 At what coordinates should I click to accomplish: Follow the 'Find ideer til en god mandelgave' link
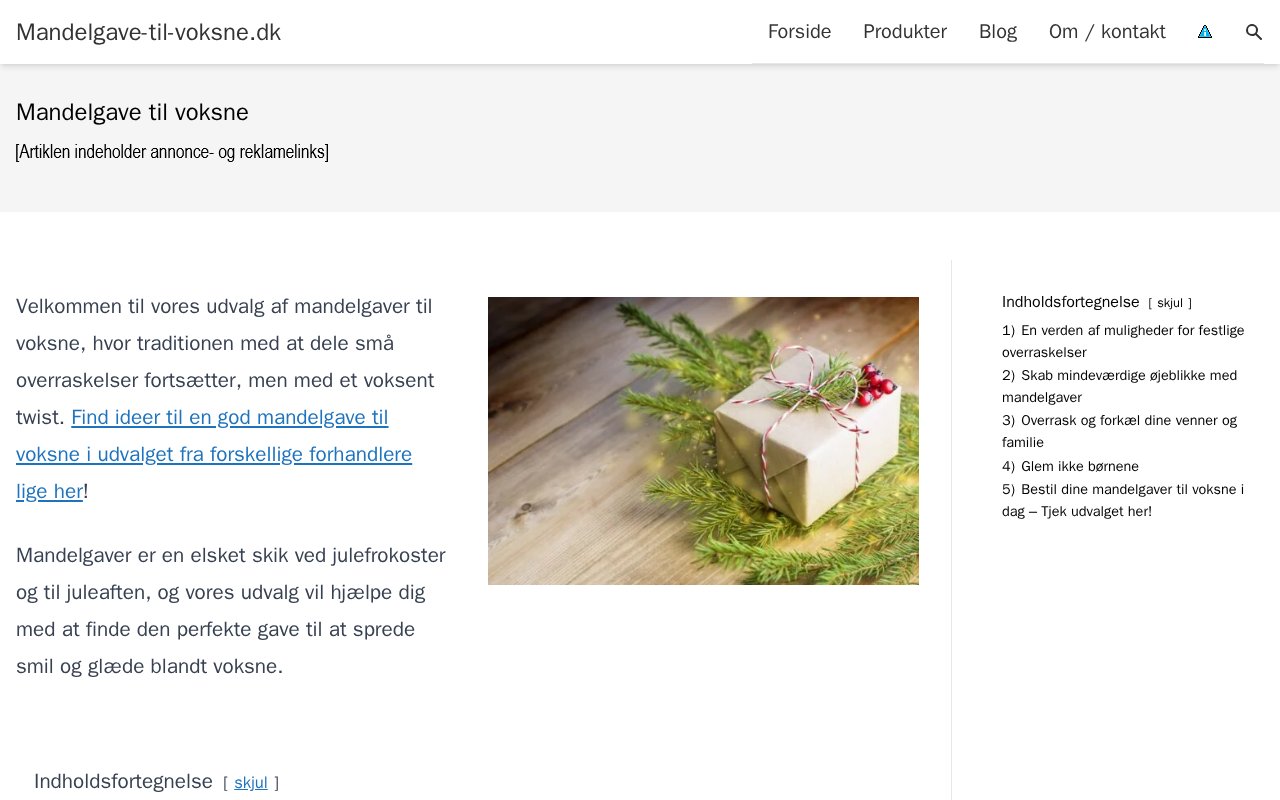214,454
